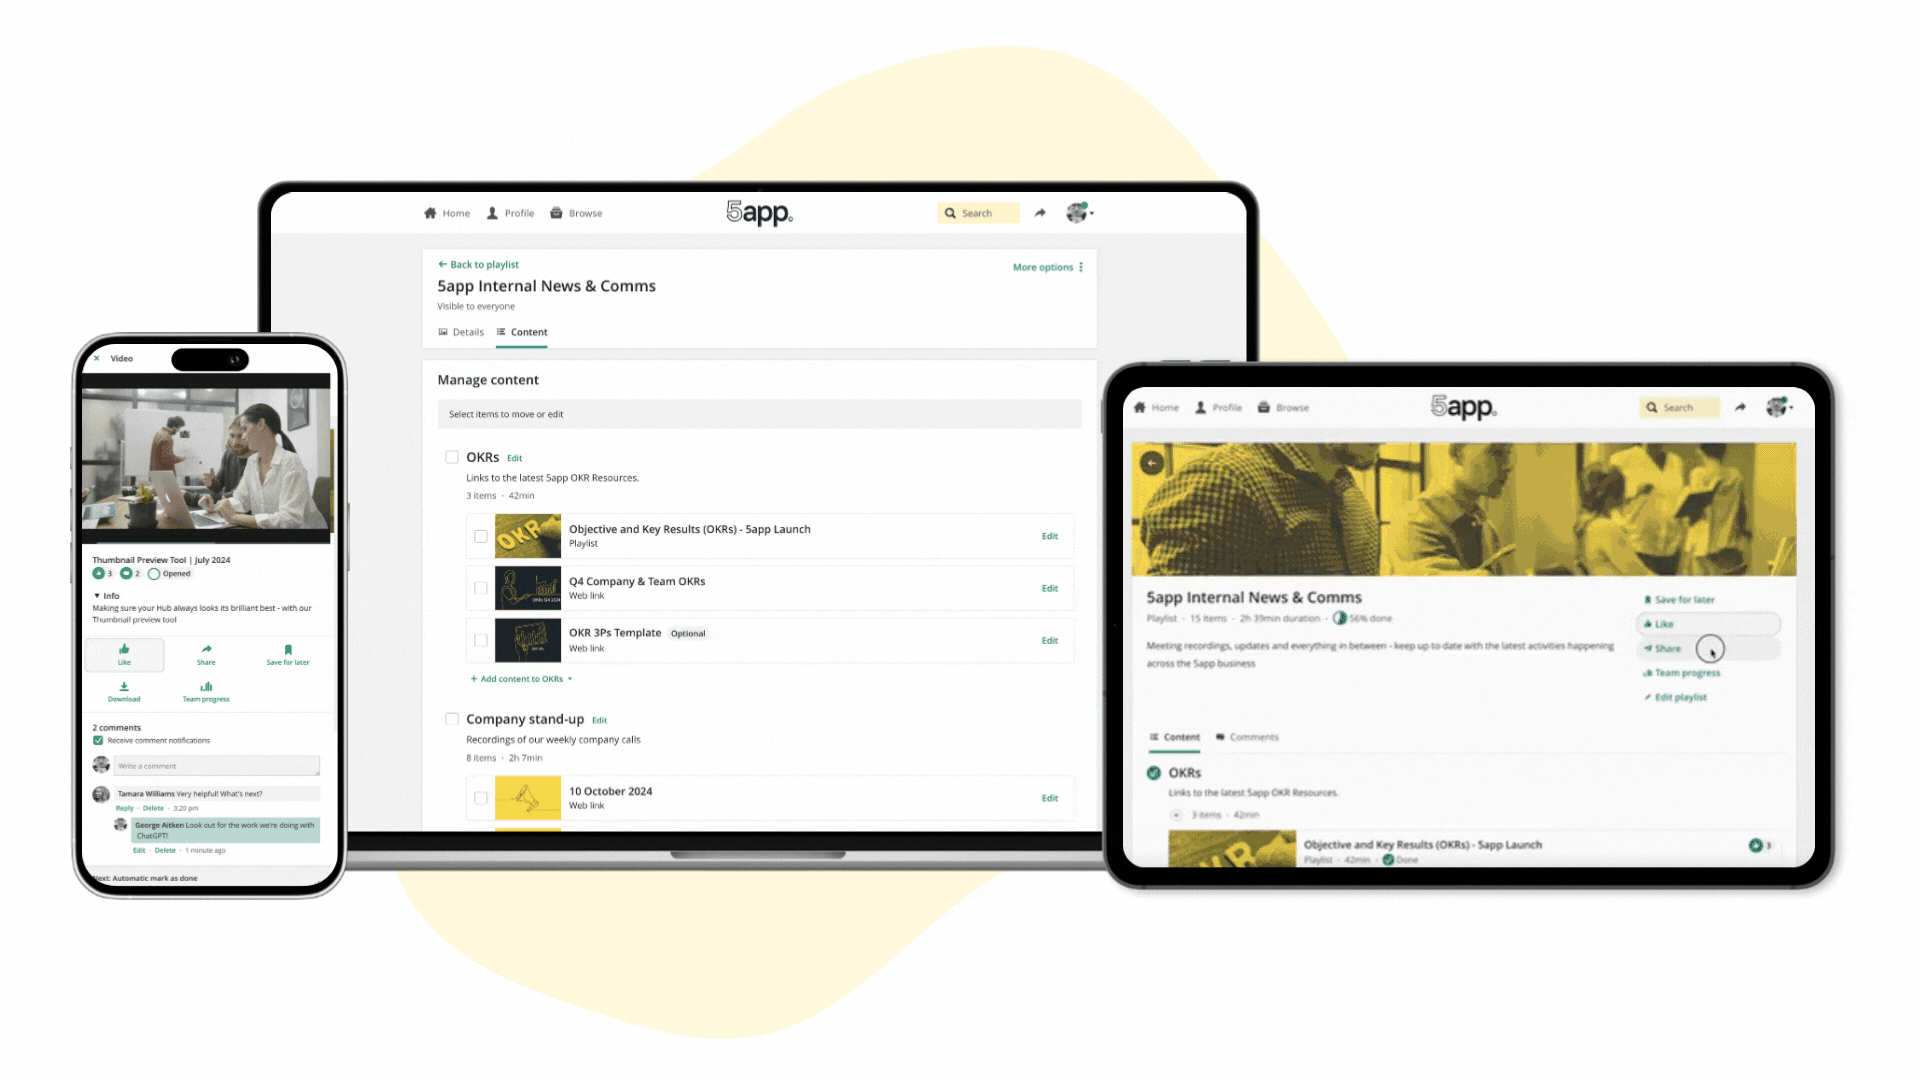The width and height of the screenshot is (1920, 1080).
Task: Toggle the Company stand-up checkbox
Action: [452, 719]
